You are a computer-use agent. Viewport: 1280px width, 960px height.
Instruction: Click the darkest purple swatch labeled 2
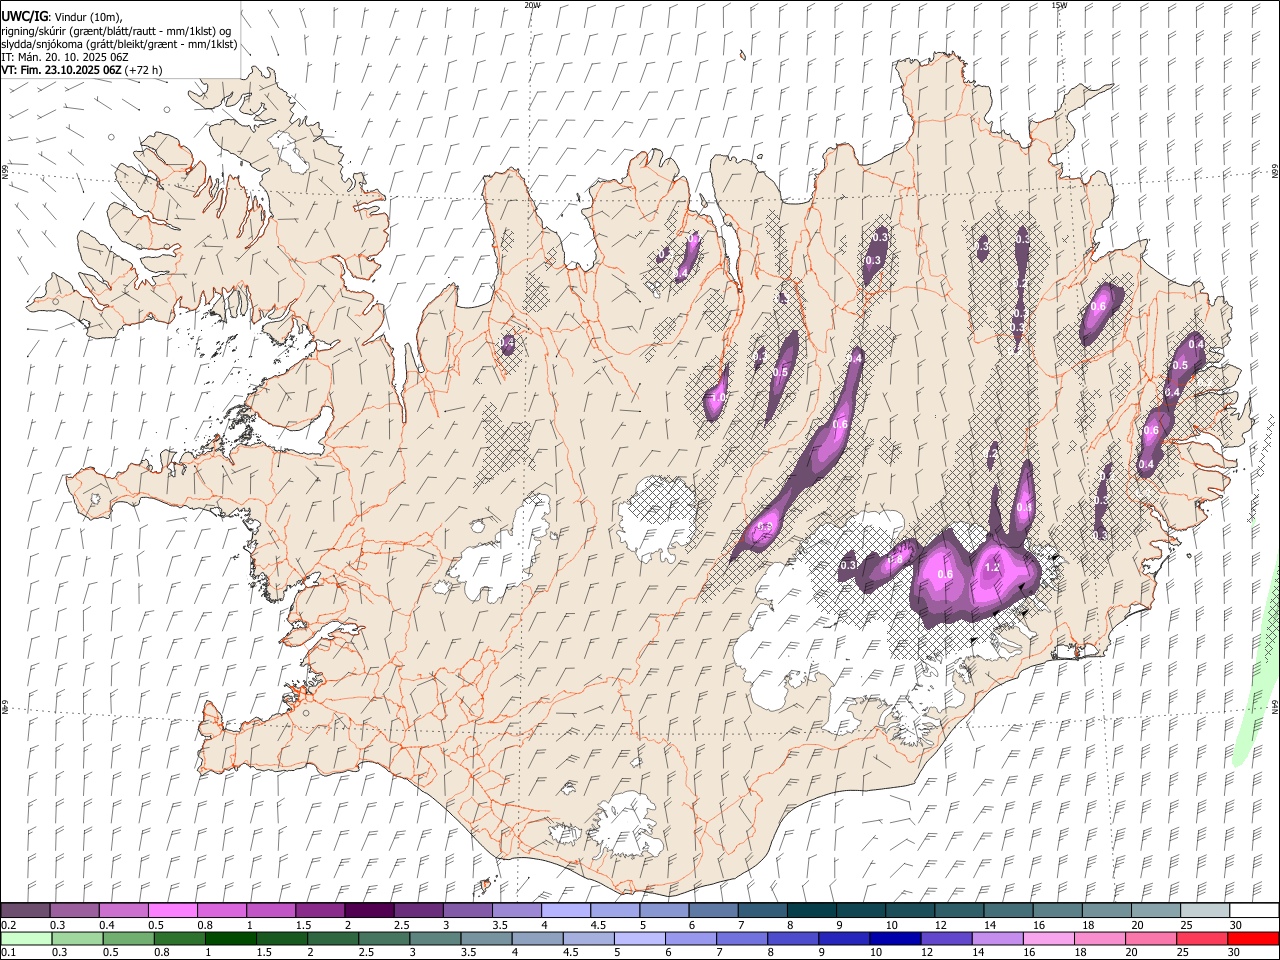click(369, 911)
